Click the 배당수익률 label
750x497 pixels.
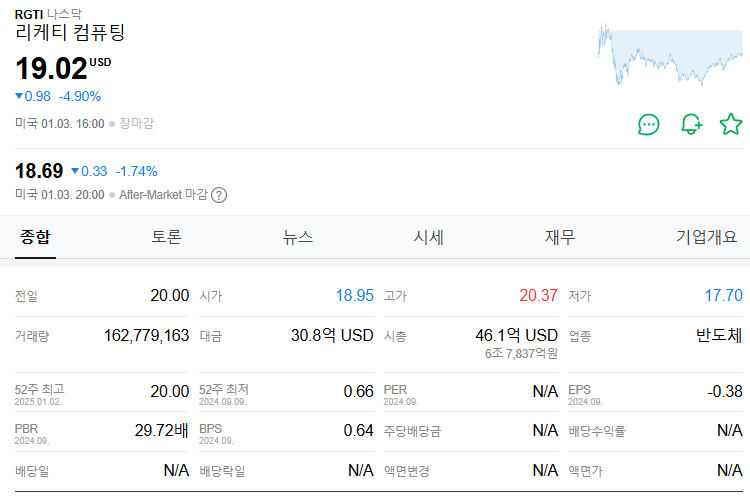(596, 431)
